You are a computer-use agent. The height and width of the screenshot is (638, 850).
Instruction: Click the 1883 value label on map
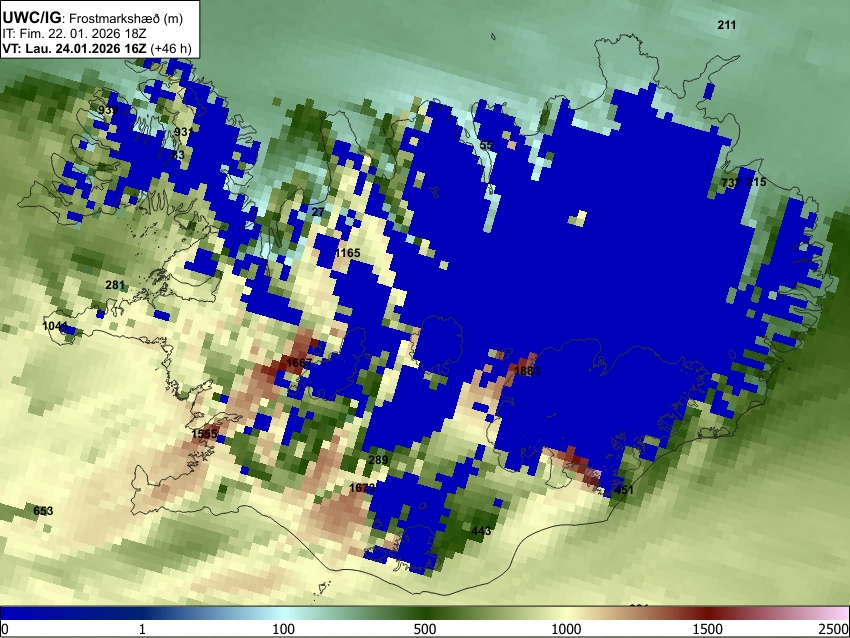point(527,371)
